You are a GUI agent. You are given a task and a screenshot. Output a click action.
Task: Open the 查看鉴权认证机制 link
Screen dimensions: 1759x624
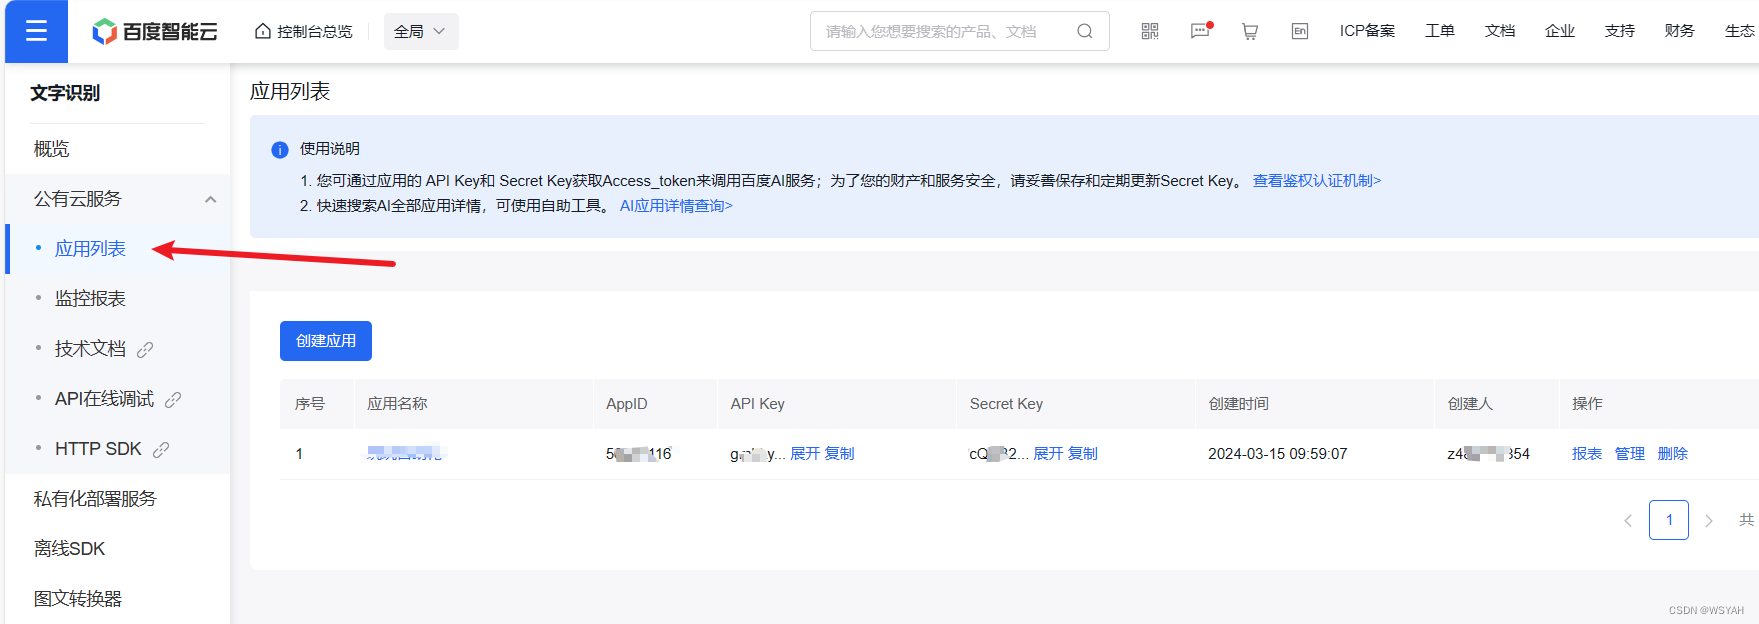[x=1317, y=181]
